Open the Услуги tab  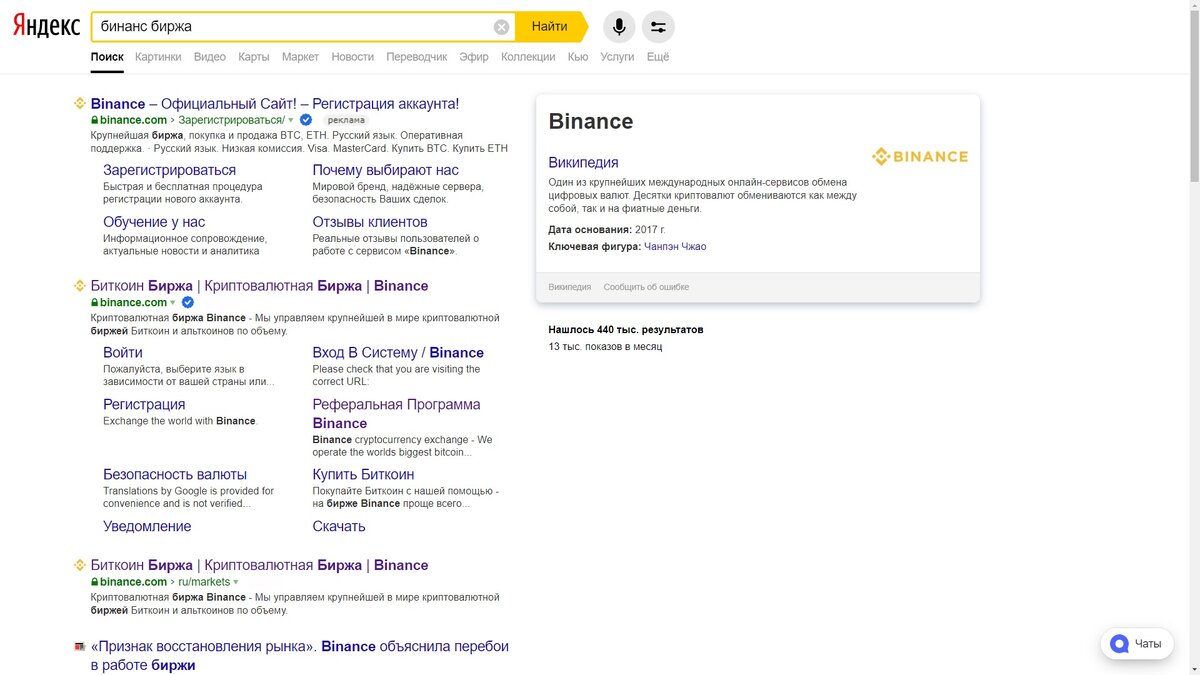(x=617, y=57)
